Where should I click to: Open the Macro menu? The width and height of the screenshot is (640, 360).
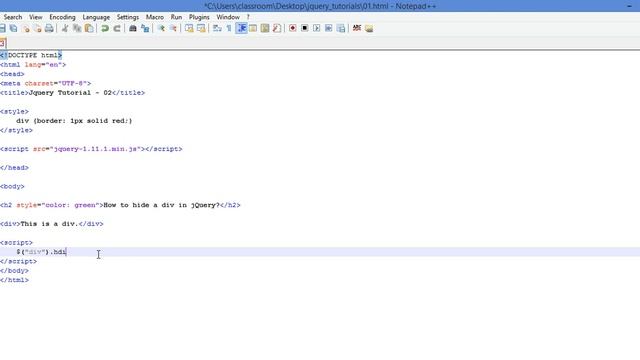[155, 17]
